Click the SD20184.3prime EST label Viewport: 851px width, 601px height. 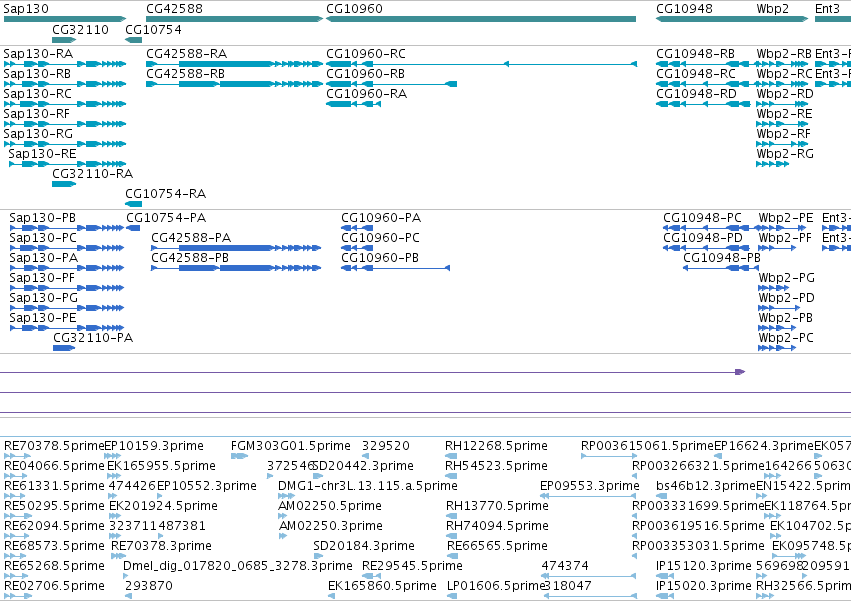[364, 546]
